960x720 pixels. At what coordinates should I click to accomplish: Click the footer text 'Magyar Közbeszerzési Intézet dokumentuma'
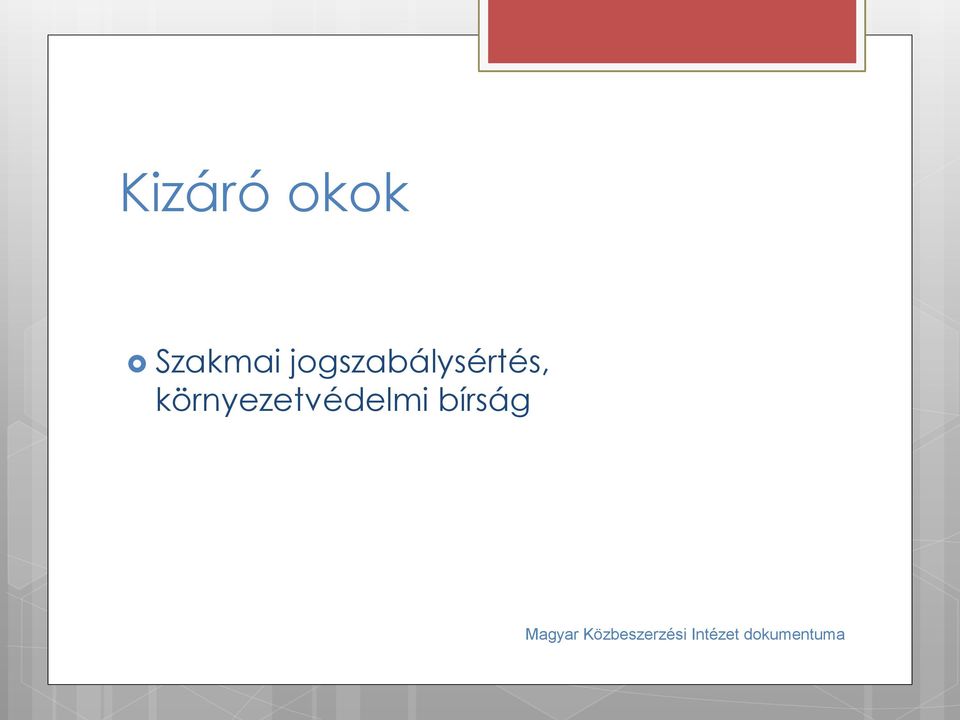tap(684, 634)
